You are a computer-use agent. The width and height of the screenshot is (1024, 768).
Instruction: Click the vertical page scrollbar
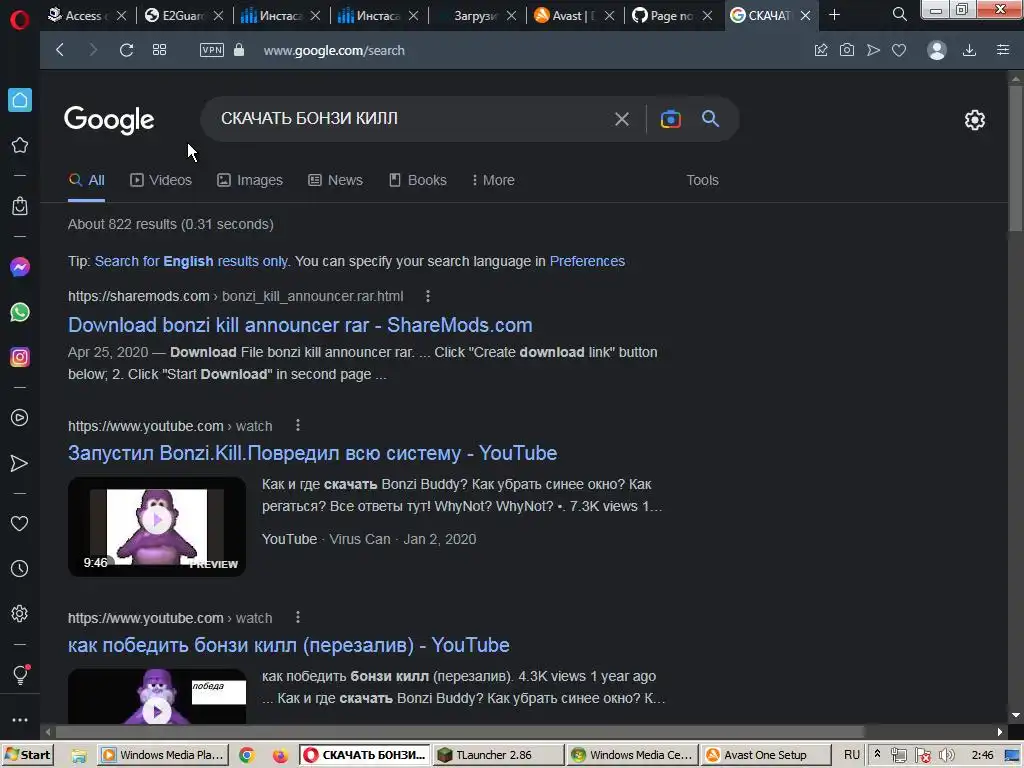[1016, 158]
